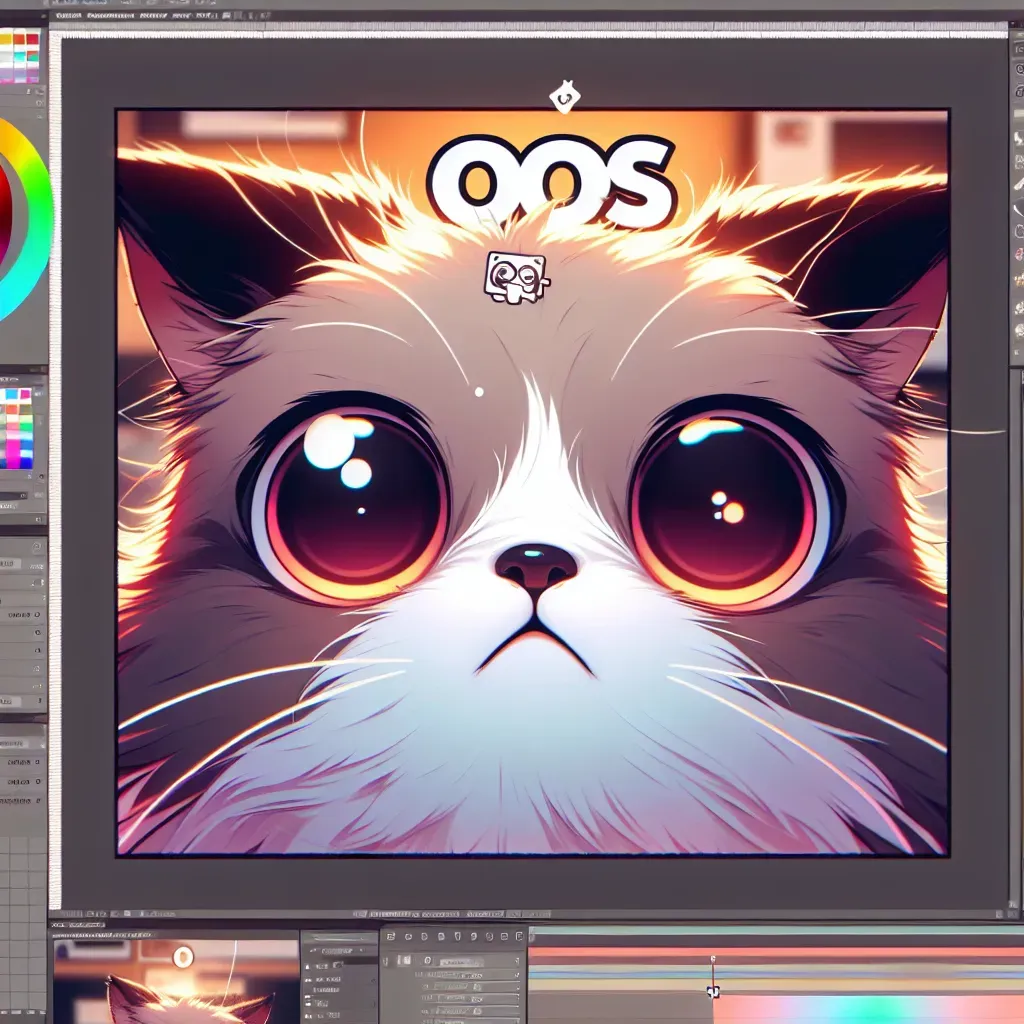Select the square emoji sticker on the cat's forehead
Screen dimensions: 1024x1024
[x=516, y=277]
